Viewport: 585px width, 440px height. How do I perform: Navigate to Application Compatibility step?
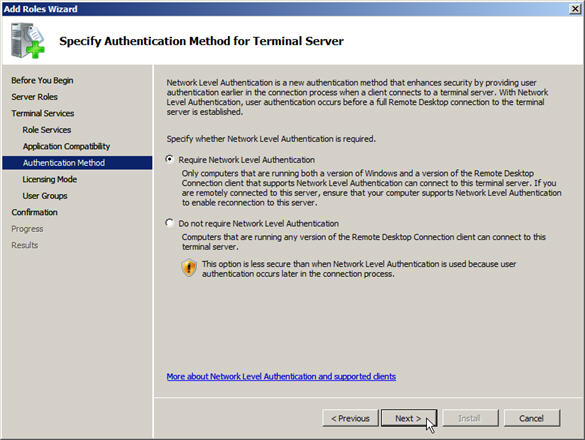(66, 146)
